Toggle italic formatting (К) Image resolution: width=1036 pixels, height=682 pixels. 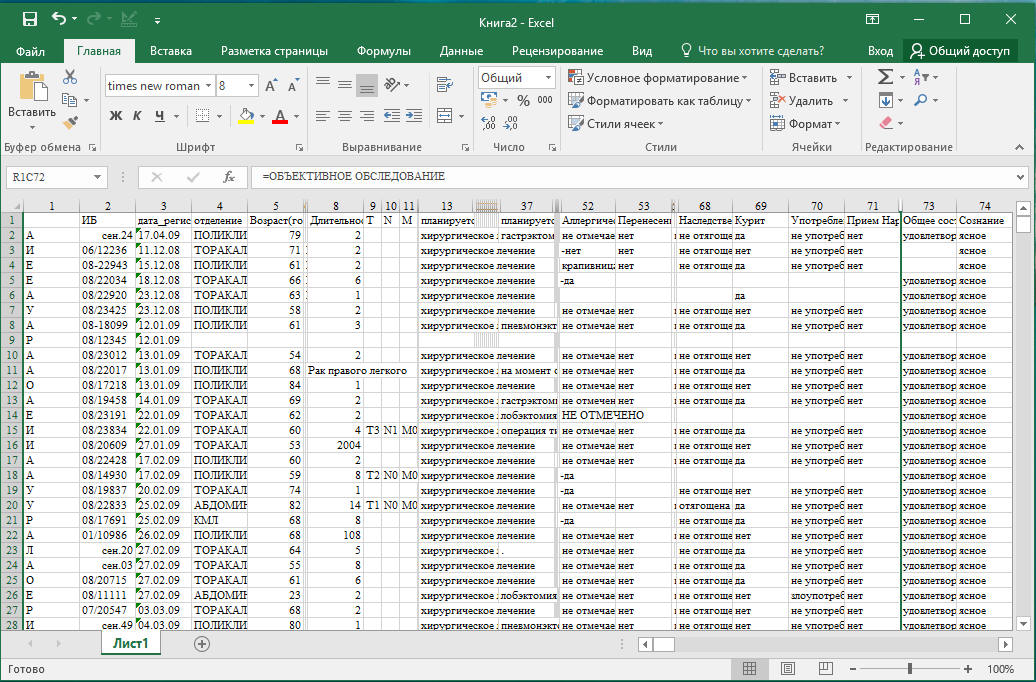point(138,116)
